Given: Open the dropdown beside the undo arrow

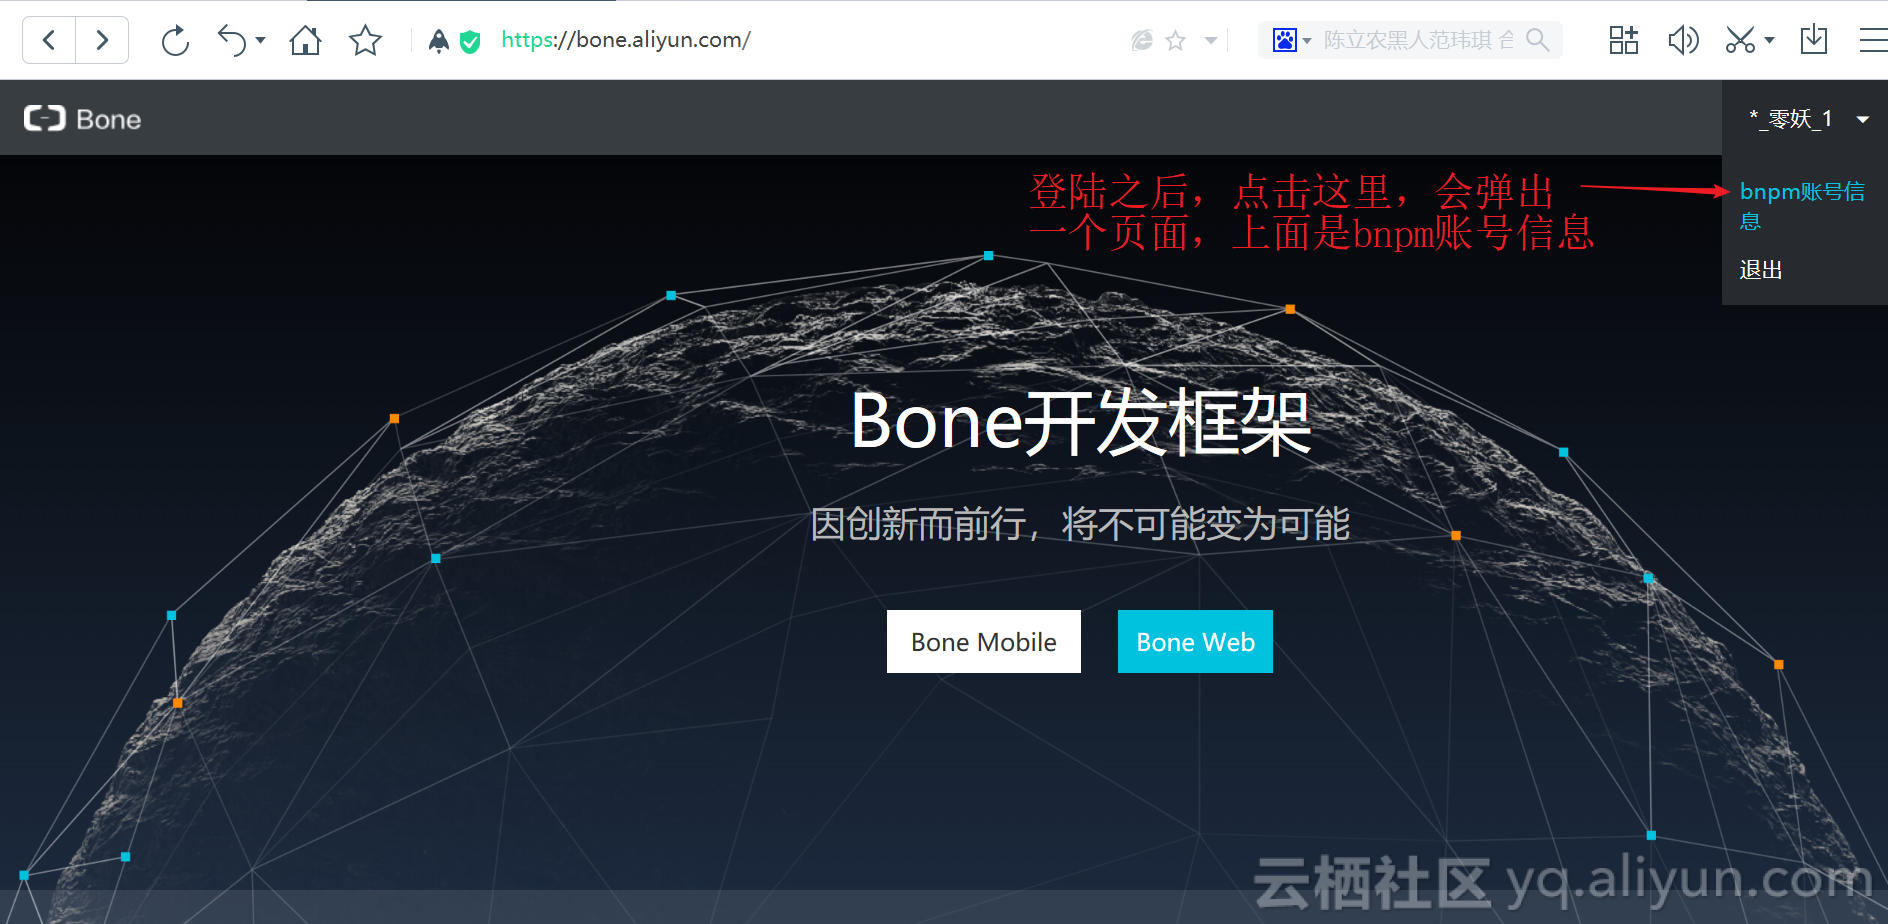Looking at the screenshot, I should [261, 40].
